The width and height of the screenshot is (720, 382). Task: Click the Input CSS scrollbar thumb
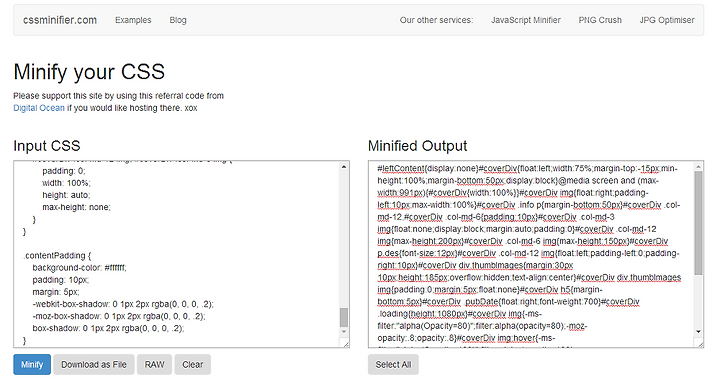point(344,317)
